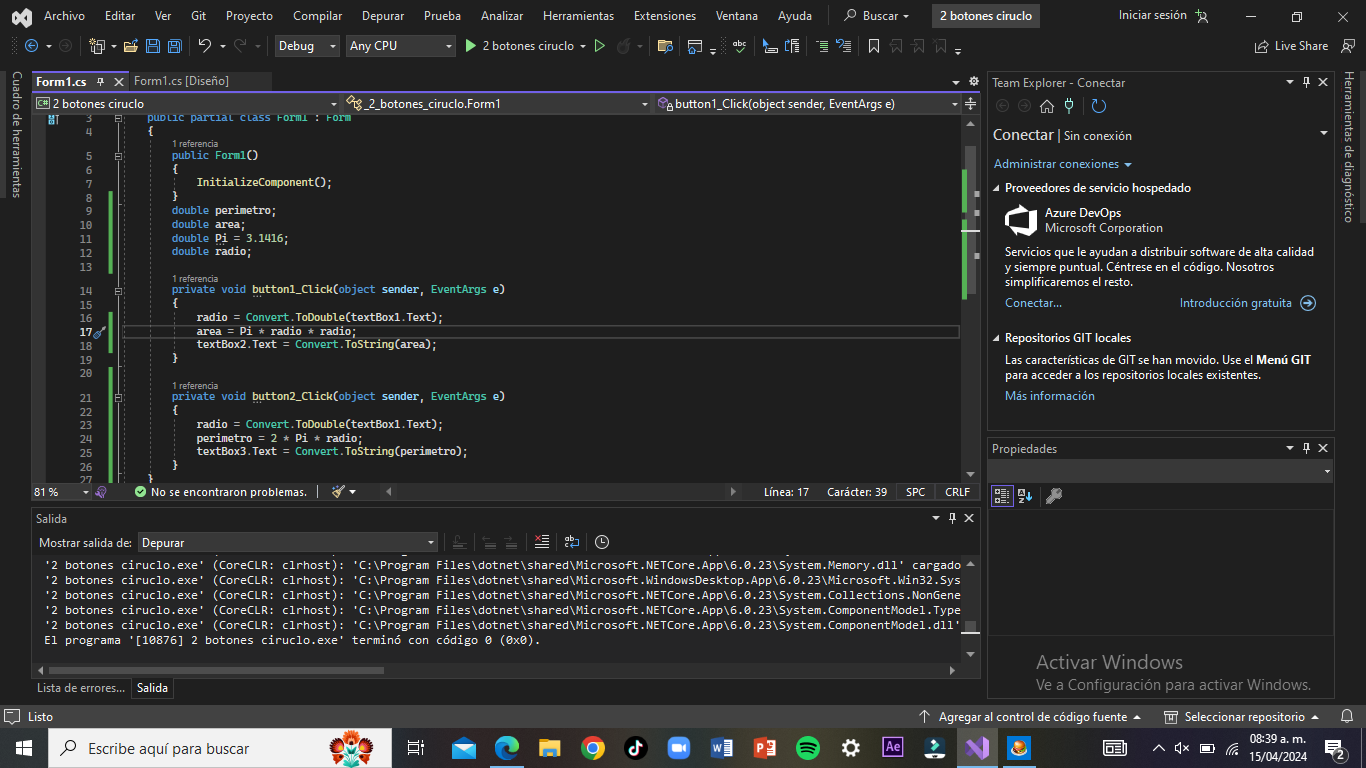Click the Más información link
This screenshot has width=1366, height=768.
pyautogui.click(x=1049, y=396)
